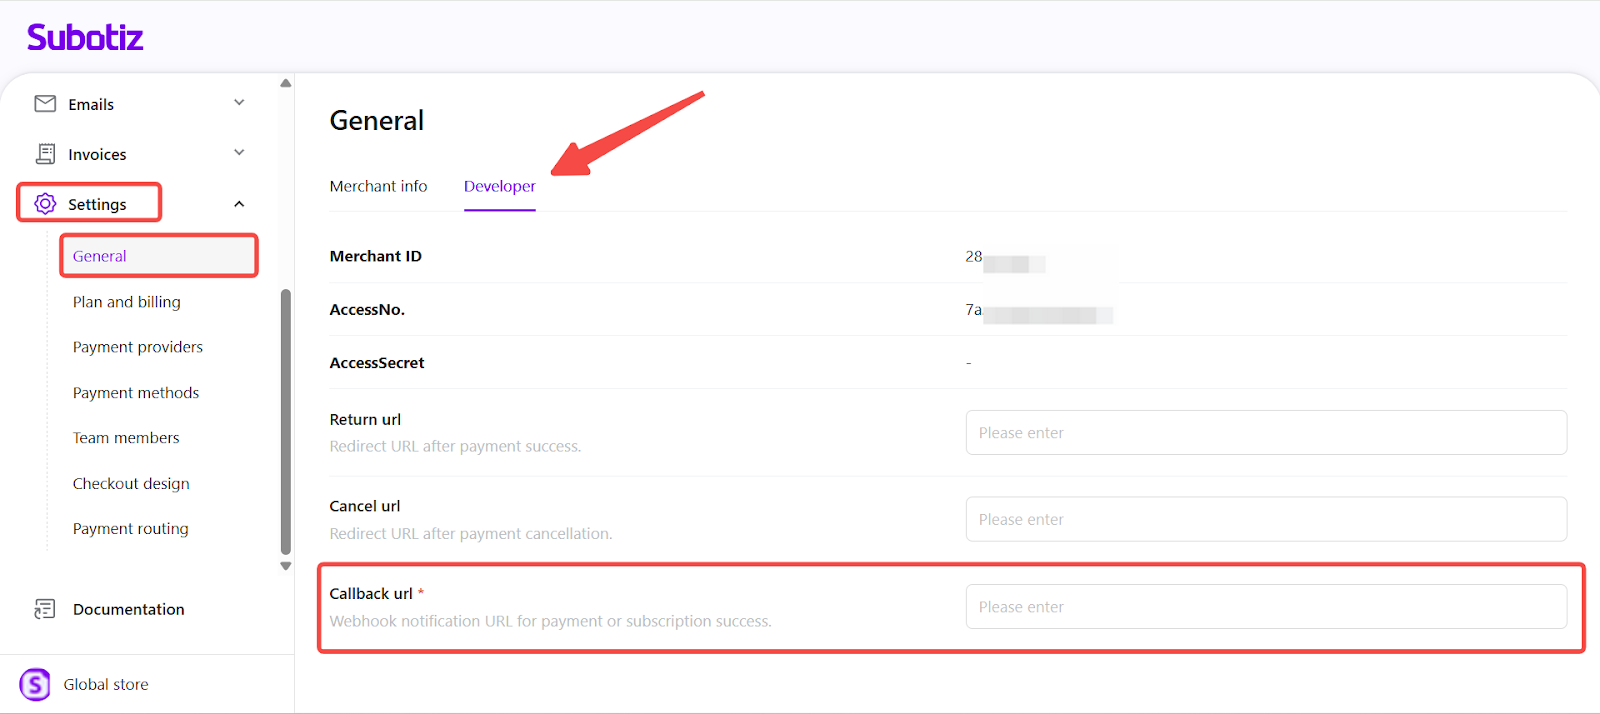
Task: Switch to the Merchant info tab
Action: [x=378, y=186]
